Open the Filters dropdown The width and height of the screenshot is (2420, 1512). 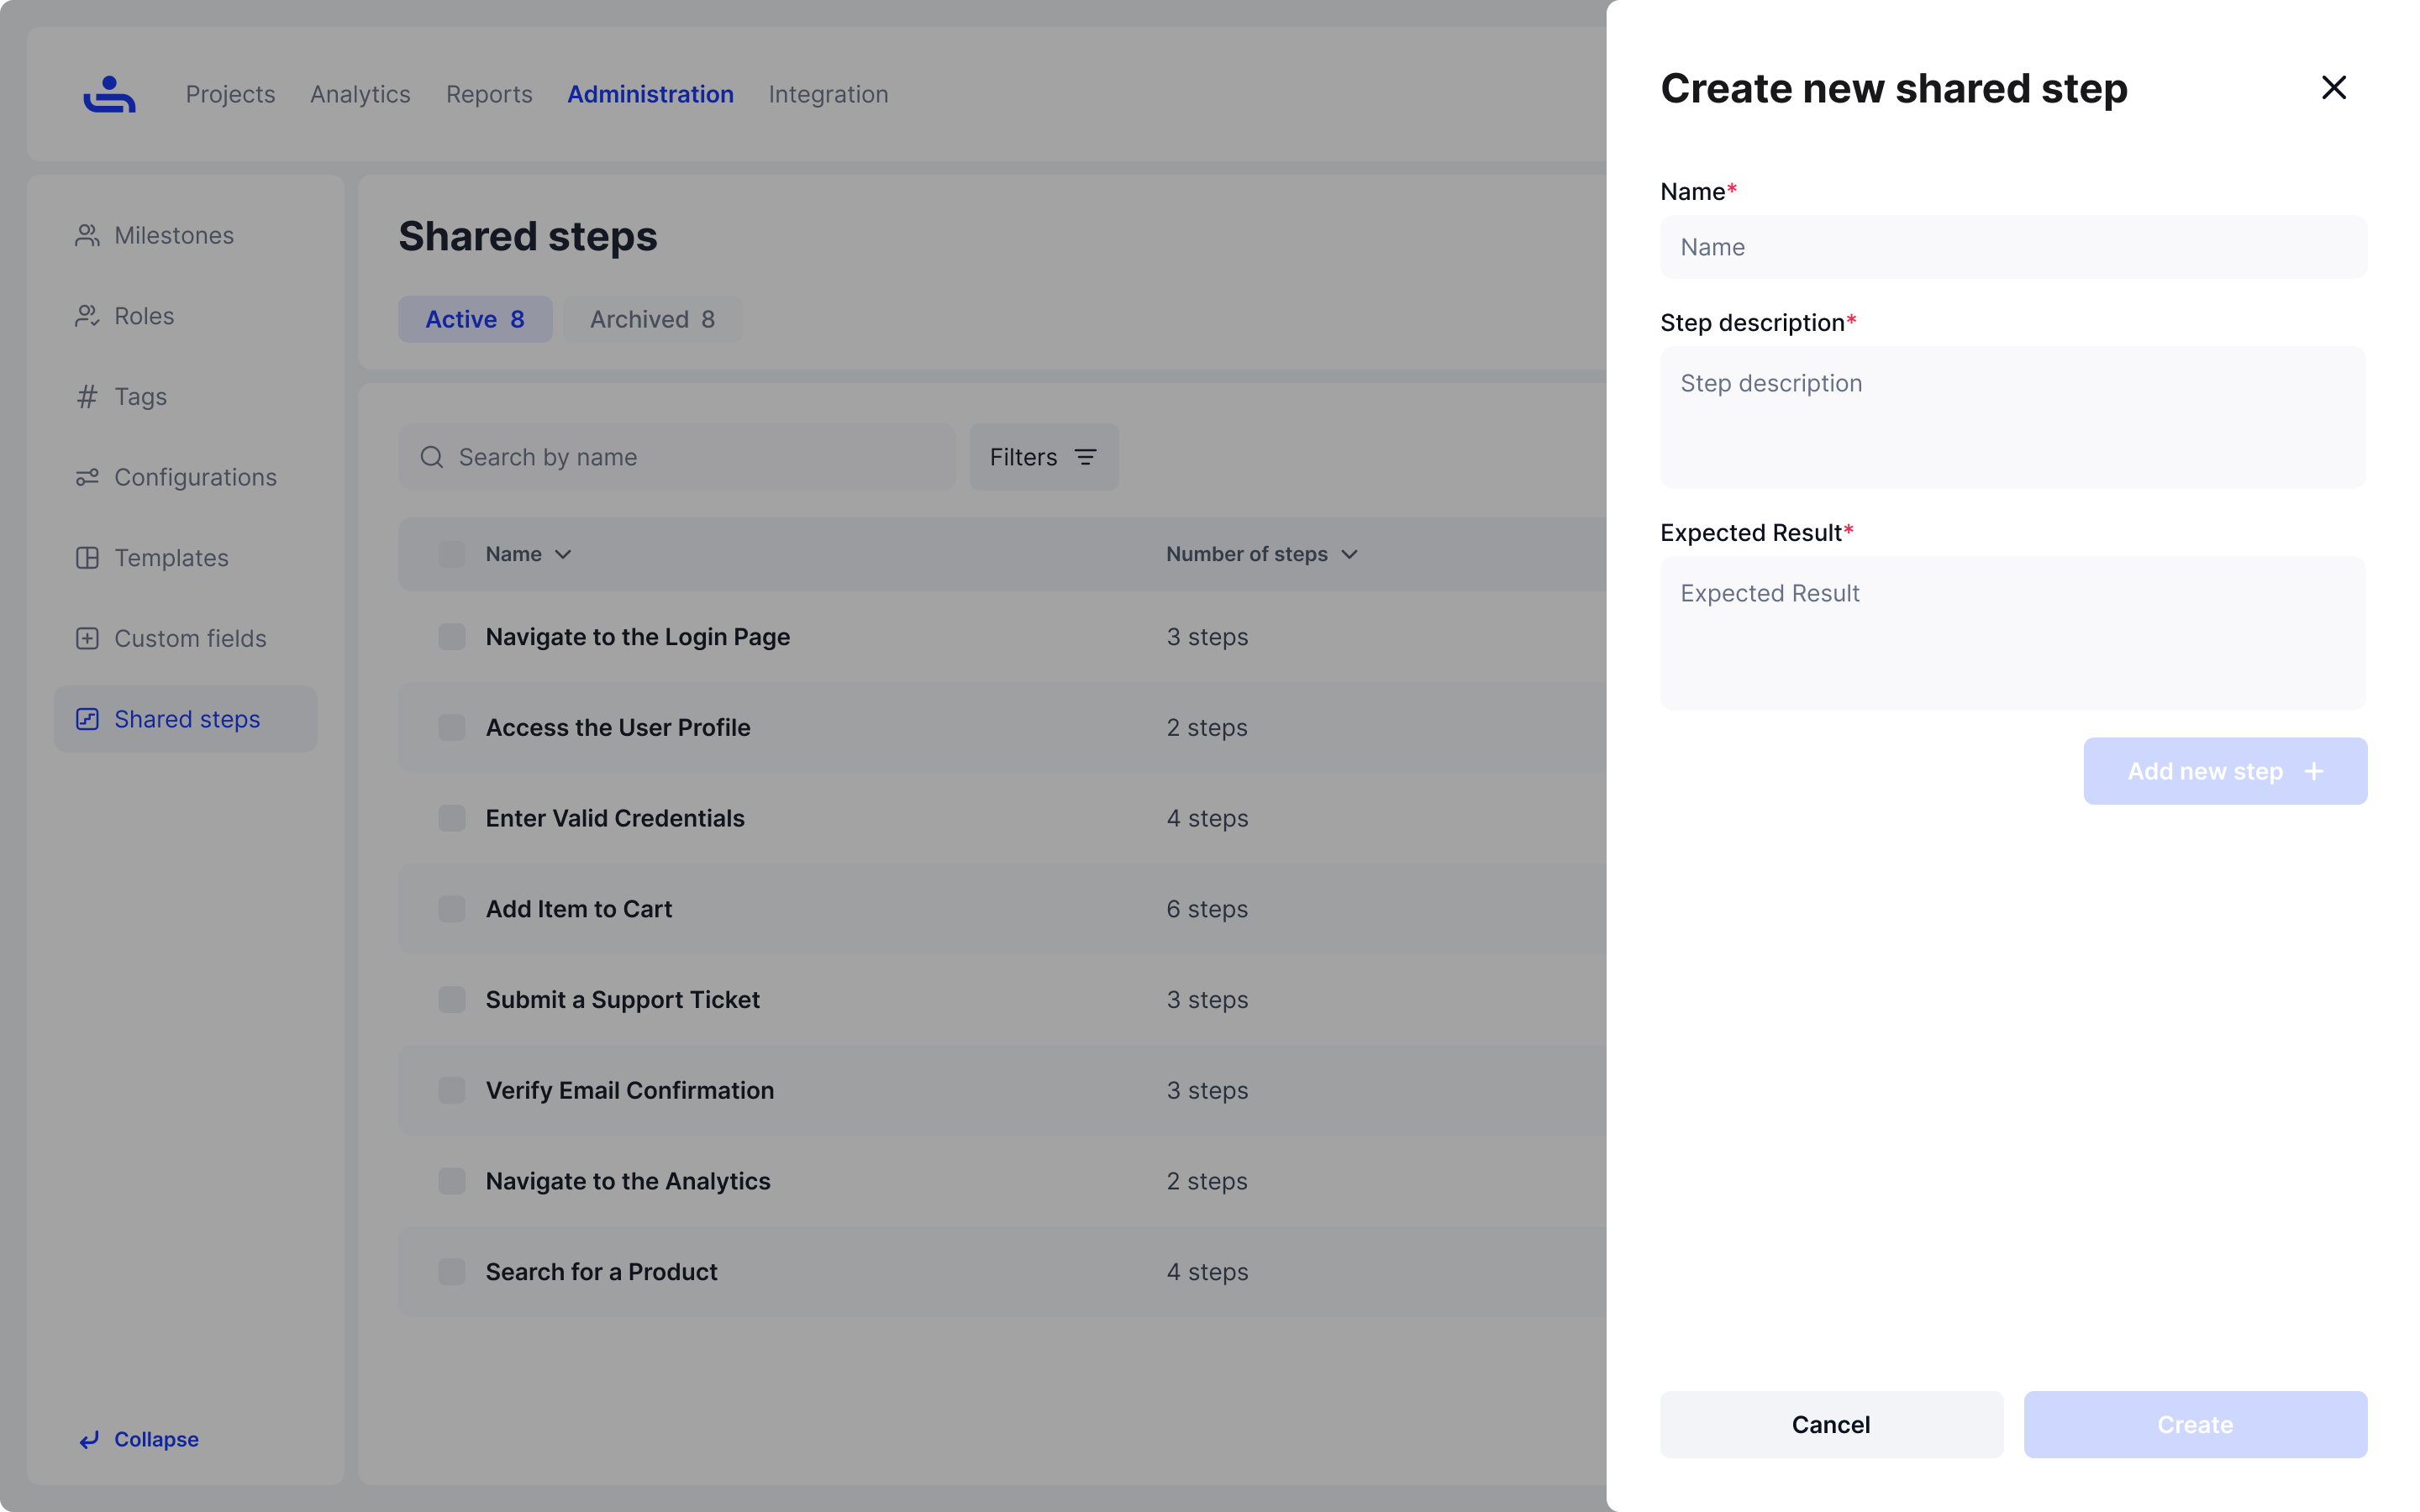1043,457
